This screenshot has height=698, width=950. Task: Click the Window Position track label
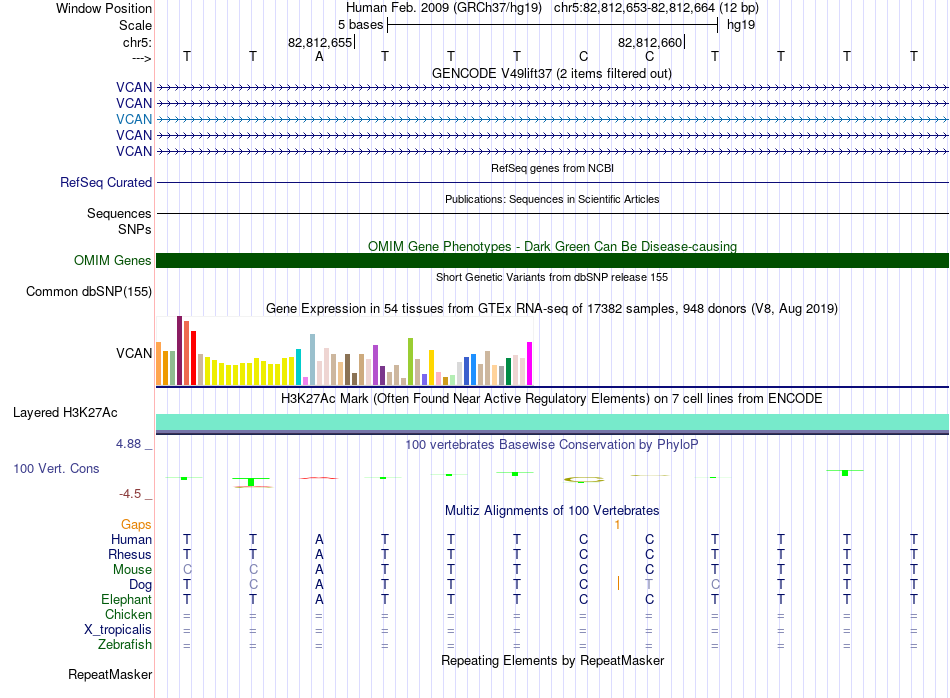pyautogui.click(x=104, y=8)
